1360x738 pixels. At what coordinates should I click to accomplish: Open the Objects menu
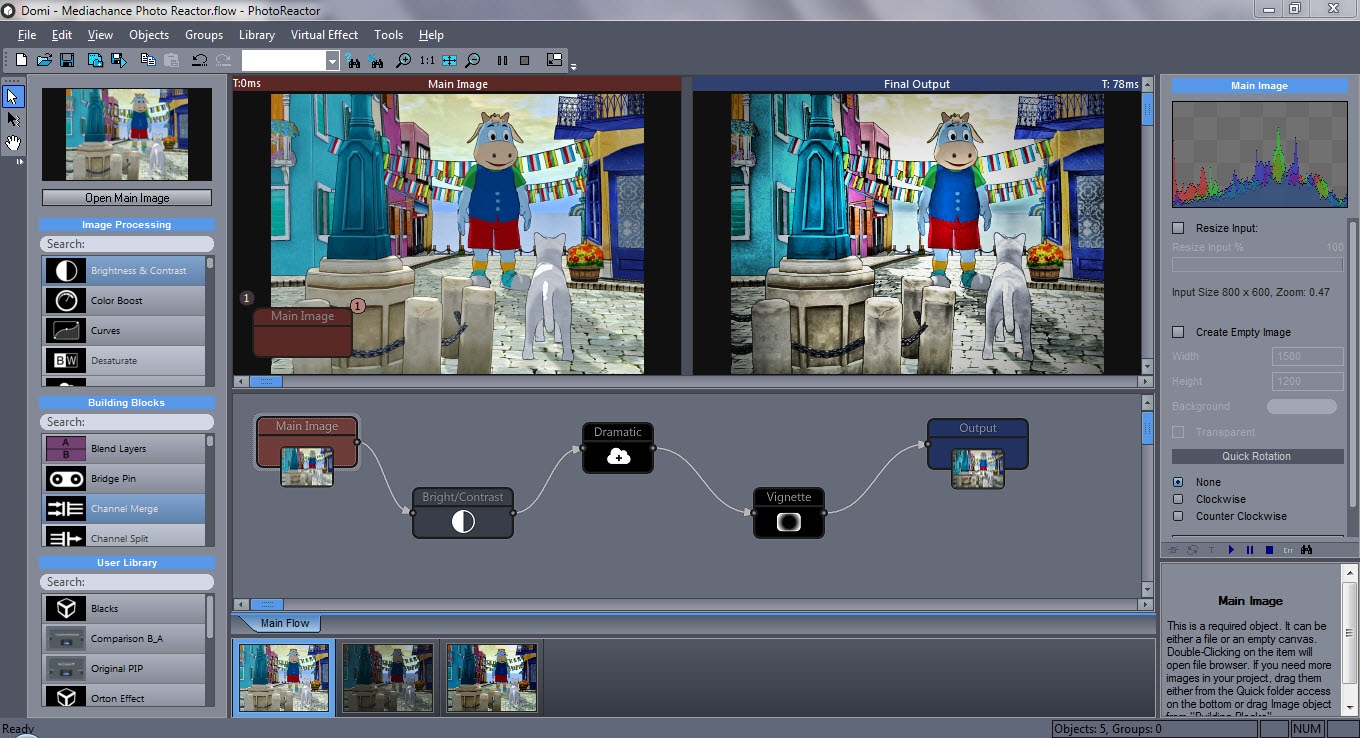tap(149, 35)
